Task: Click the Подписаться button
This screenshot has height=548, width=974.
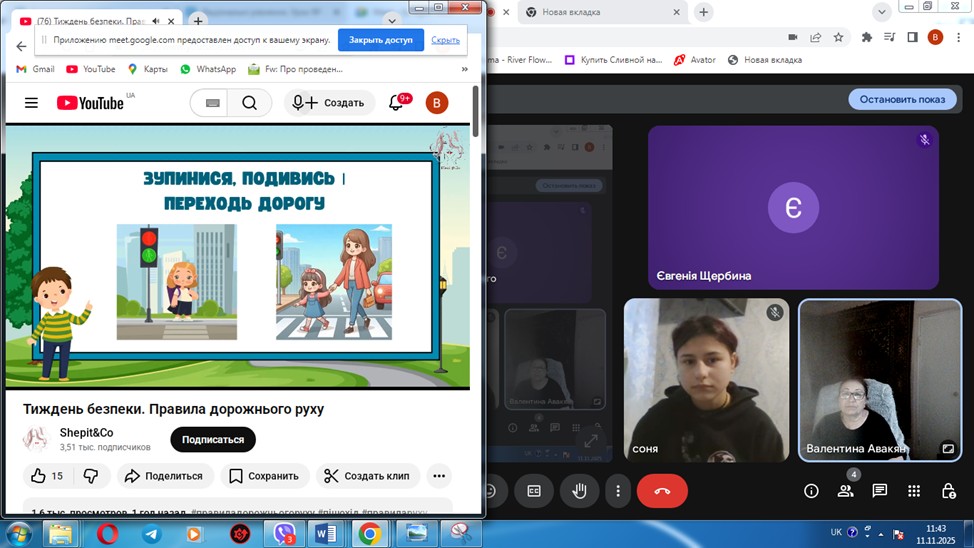Action: click(x=212, y=440)
